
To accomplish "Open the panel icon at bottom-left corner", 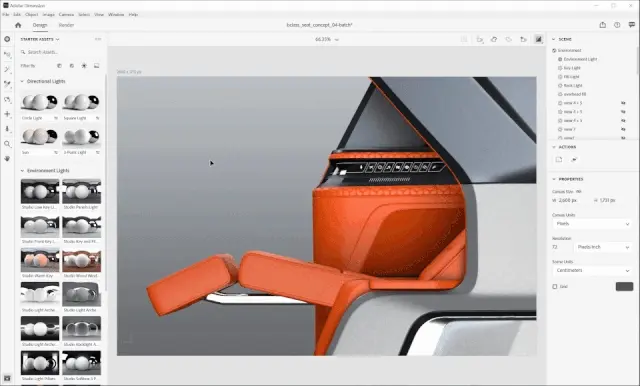I will pos(7,378).
